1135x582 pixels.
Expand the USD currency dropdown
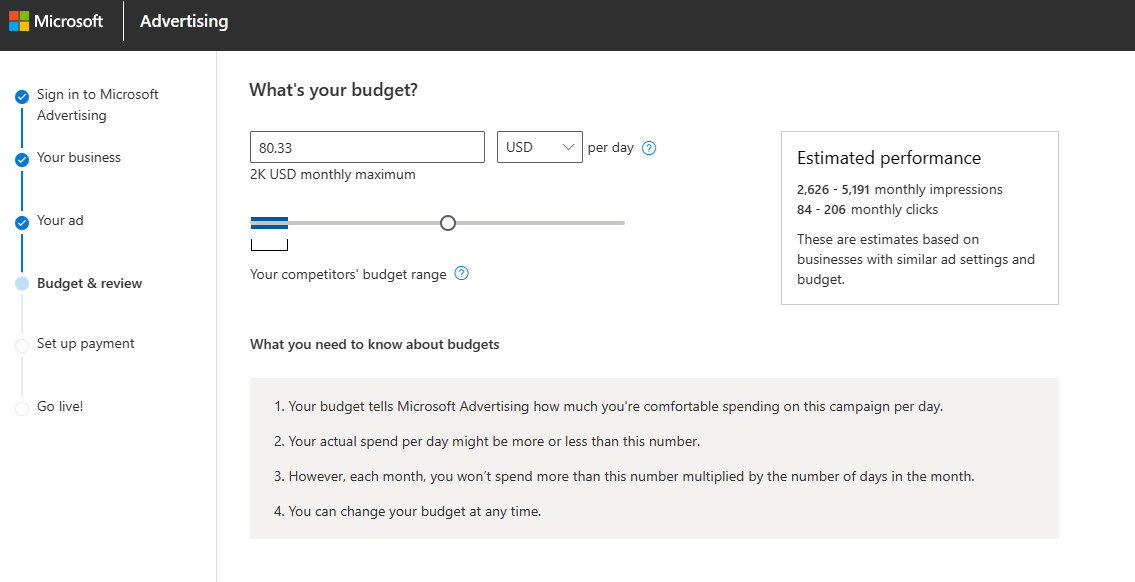pyautogui.click(x=539, y=148)
